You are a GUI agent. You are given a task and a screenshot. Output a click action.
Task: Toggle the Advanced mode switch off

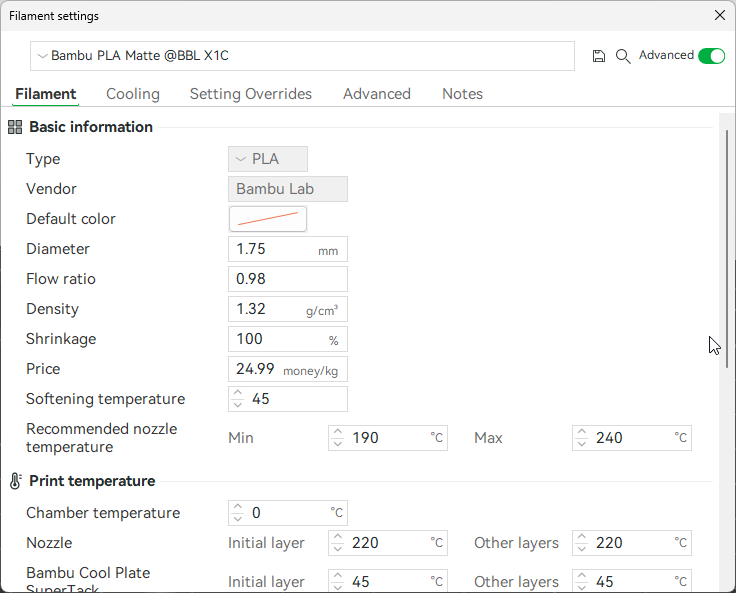tap(712, 56)
